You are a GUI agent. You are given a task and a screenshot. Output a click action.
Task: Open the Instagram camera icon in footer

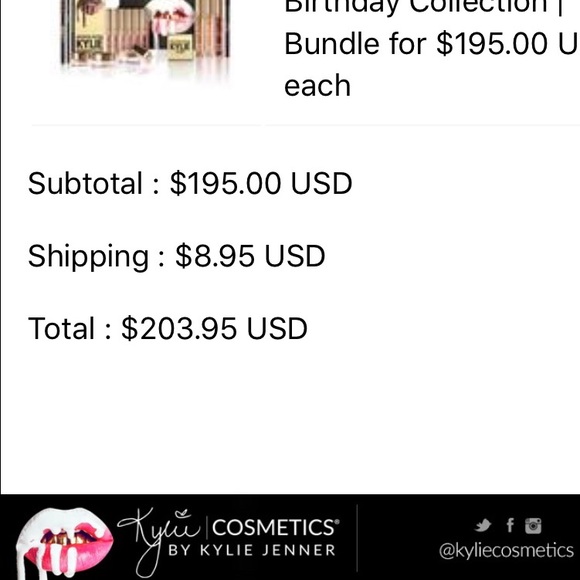point(533,526)
